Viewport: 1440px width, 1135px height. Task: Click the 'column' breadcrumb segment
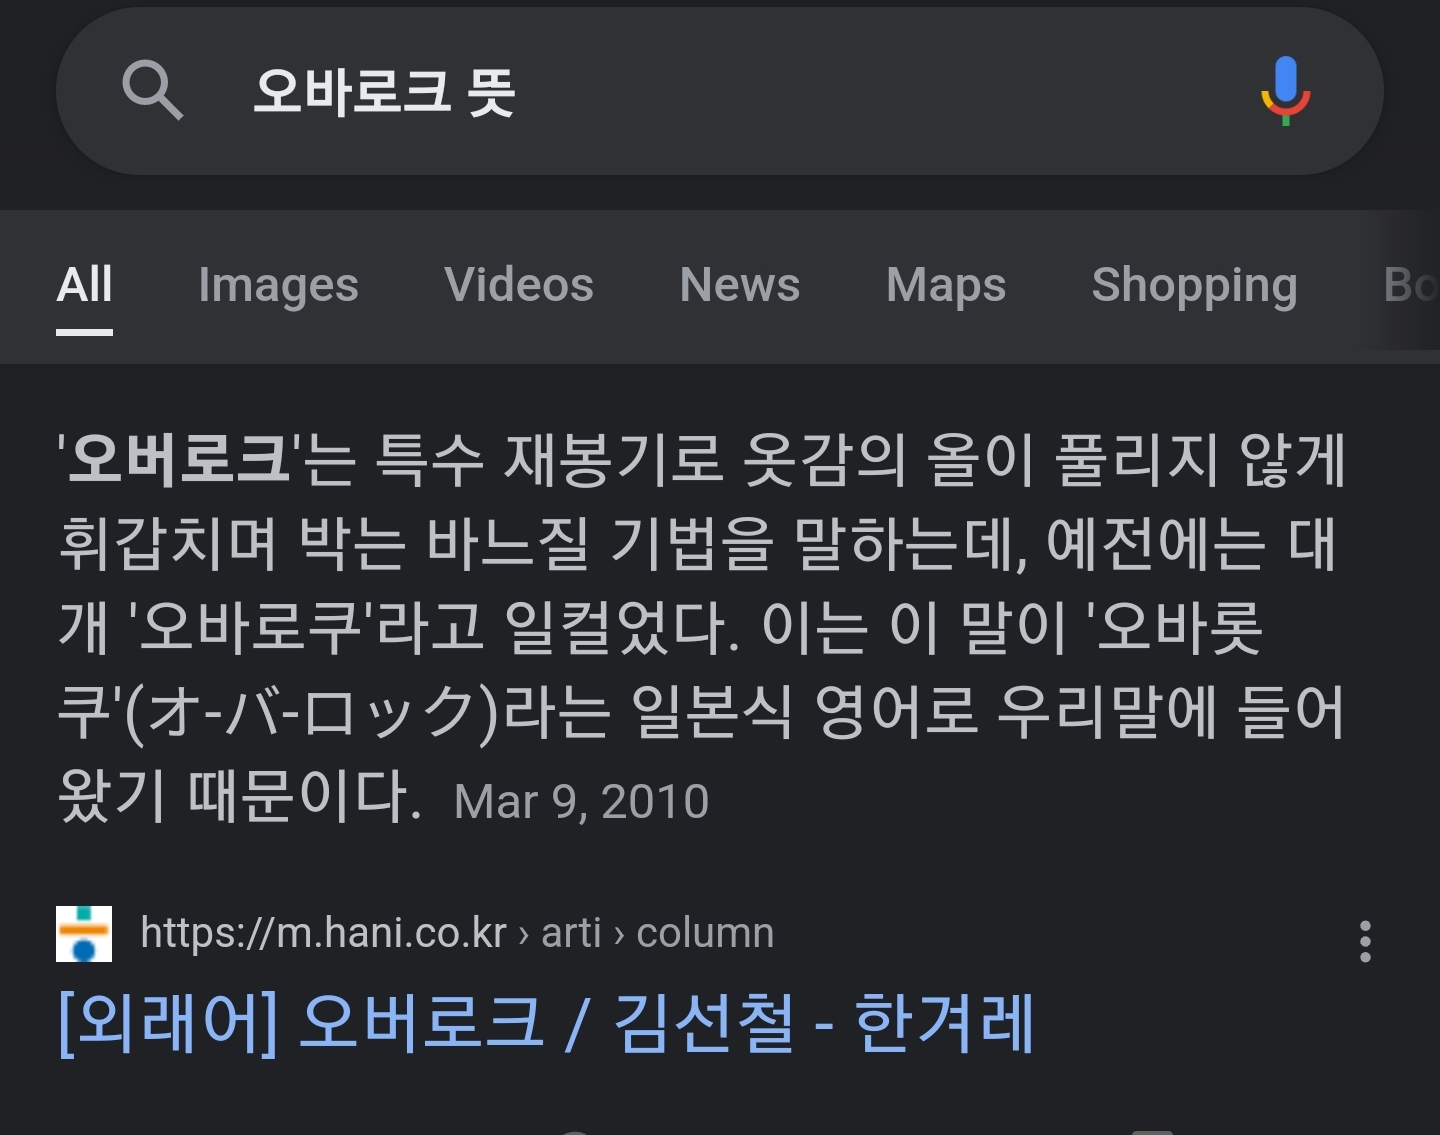[705, 933]
